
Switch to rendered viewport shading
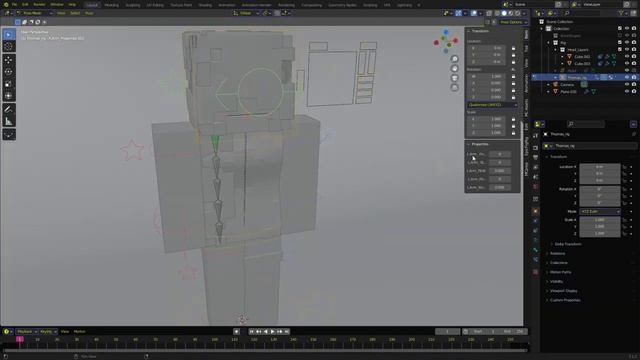(518, 13)
